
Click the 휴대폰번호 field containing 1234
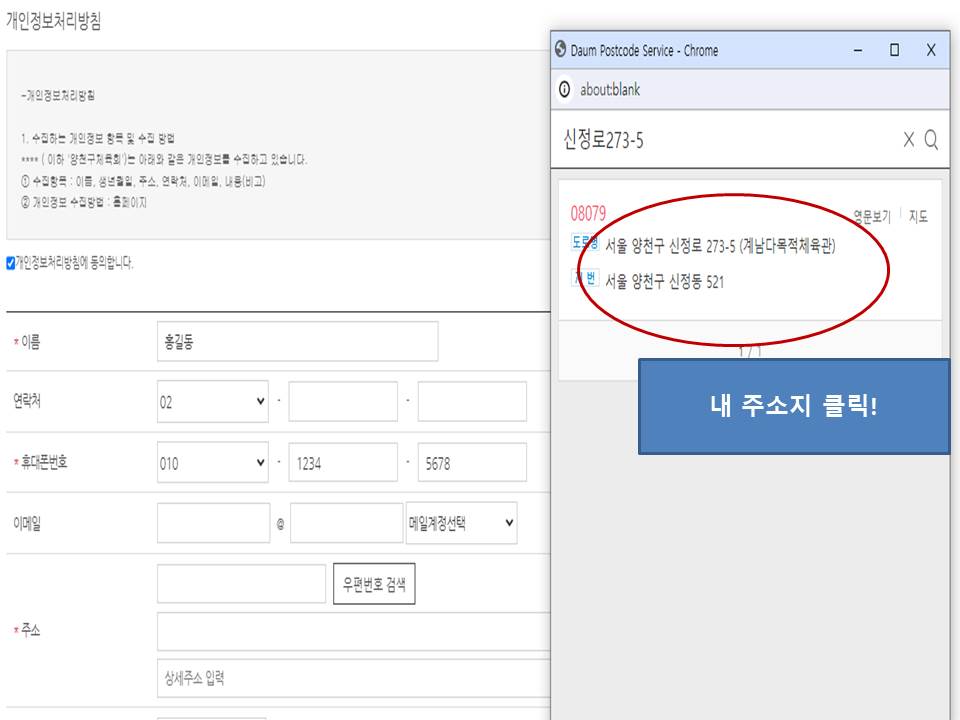point(343,462)
